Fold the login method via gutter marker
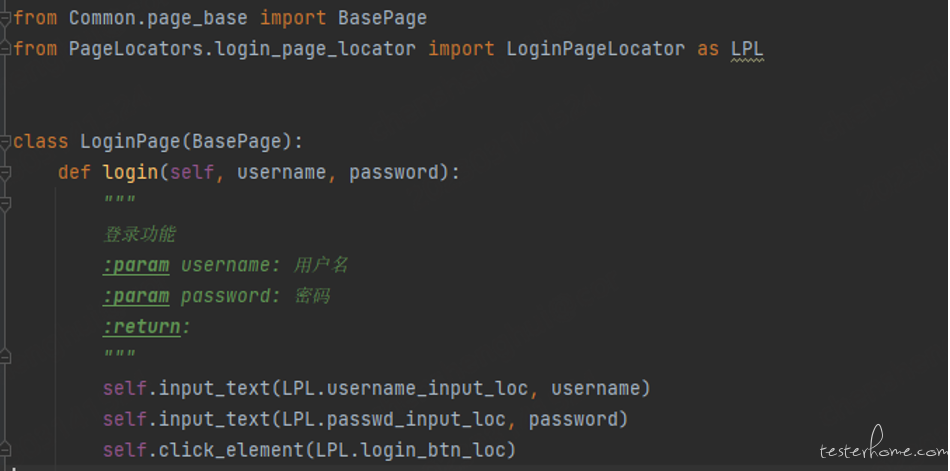 [x=5, y=173]
